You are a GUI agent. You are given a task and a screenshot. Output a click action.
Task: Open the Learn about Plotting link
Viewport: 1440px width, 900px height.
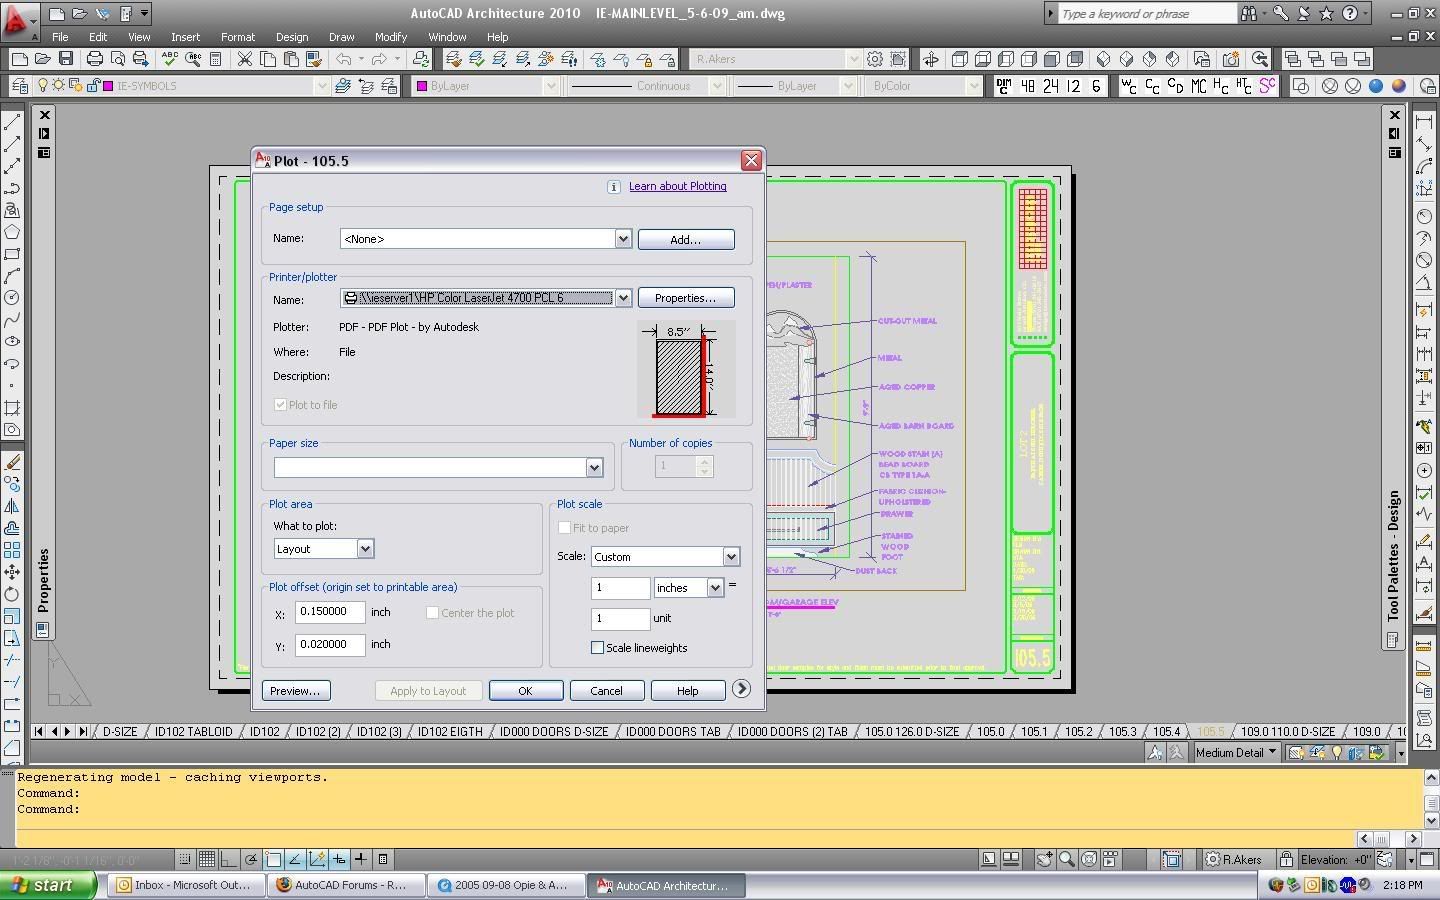677,186
